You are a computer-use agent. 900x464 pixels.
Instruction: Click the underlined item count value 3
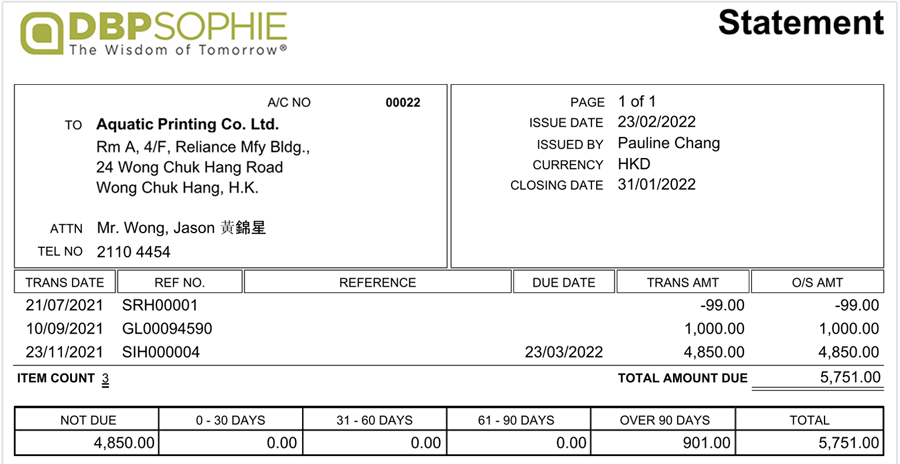(x=105, y=379)
